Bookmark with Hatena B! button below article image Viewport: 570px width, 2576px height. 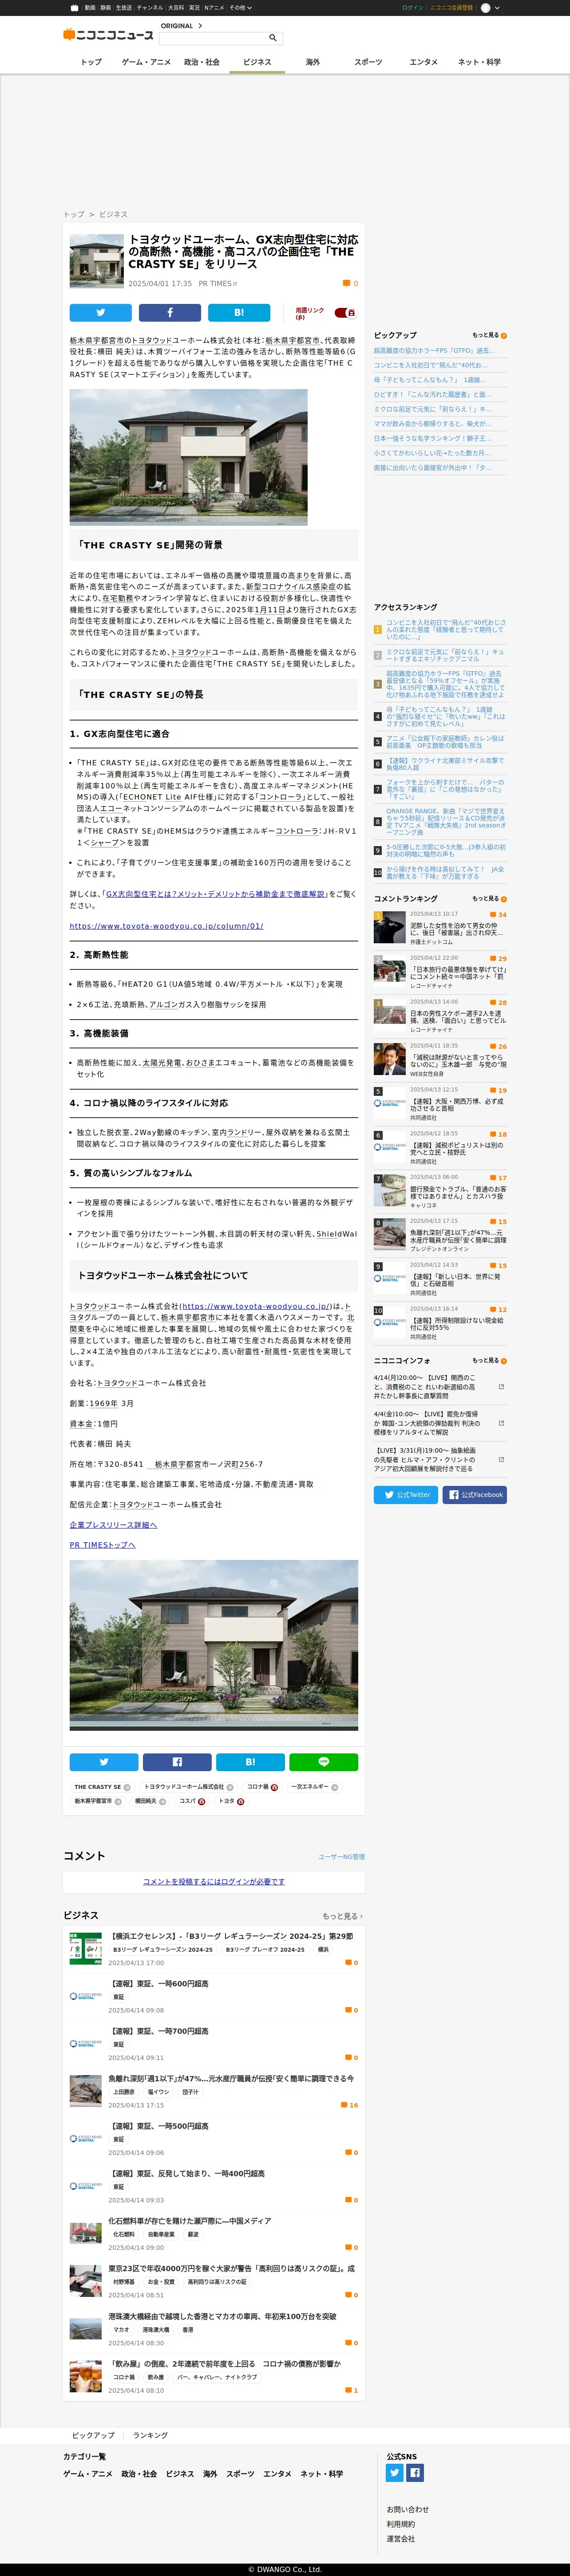click(x=250, y=1761)
